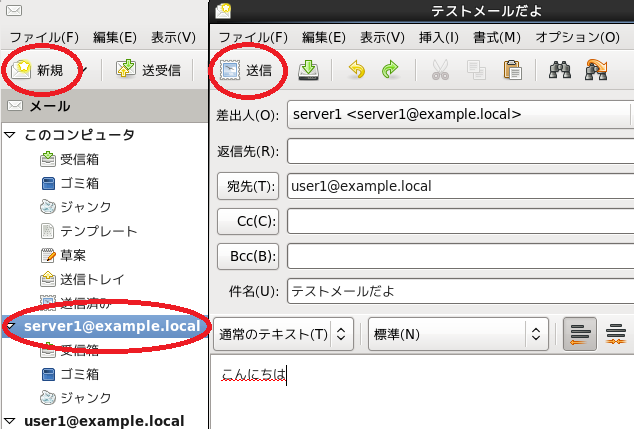Toggle the center-align paragraph button
This screenshot has height=429, width=634.
click(x=616, y=334)
